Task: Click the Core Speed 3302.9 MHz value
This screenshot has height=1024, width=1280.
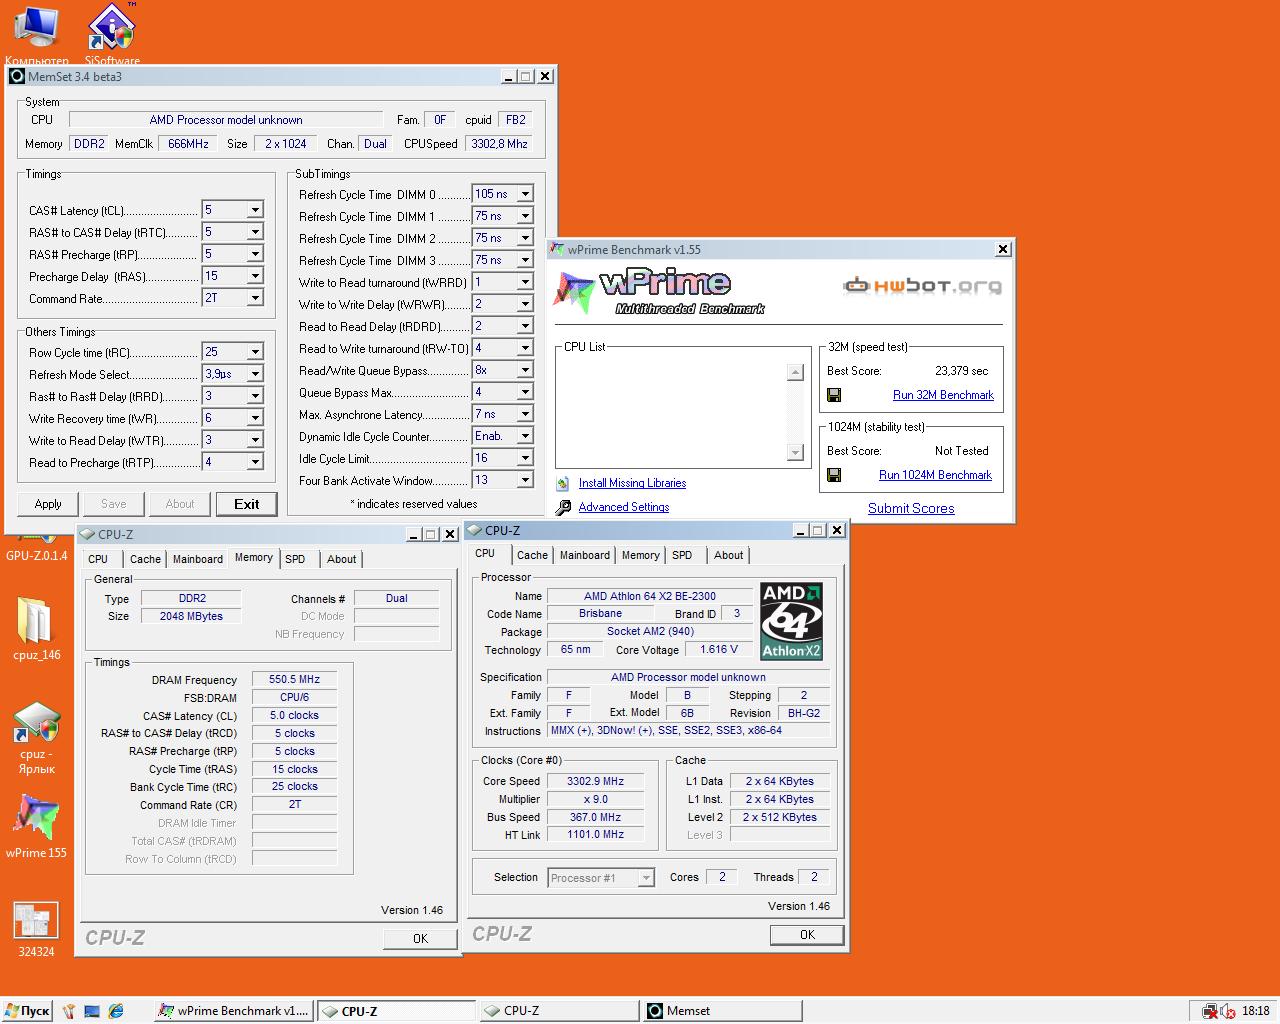Action: (x=595, y=781)
